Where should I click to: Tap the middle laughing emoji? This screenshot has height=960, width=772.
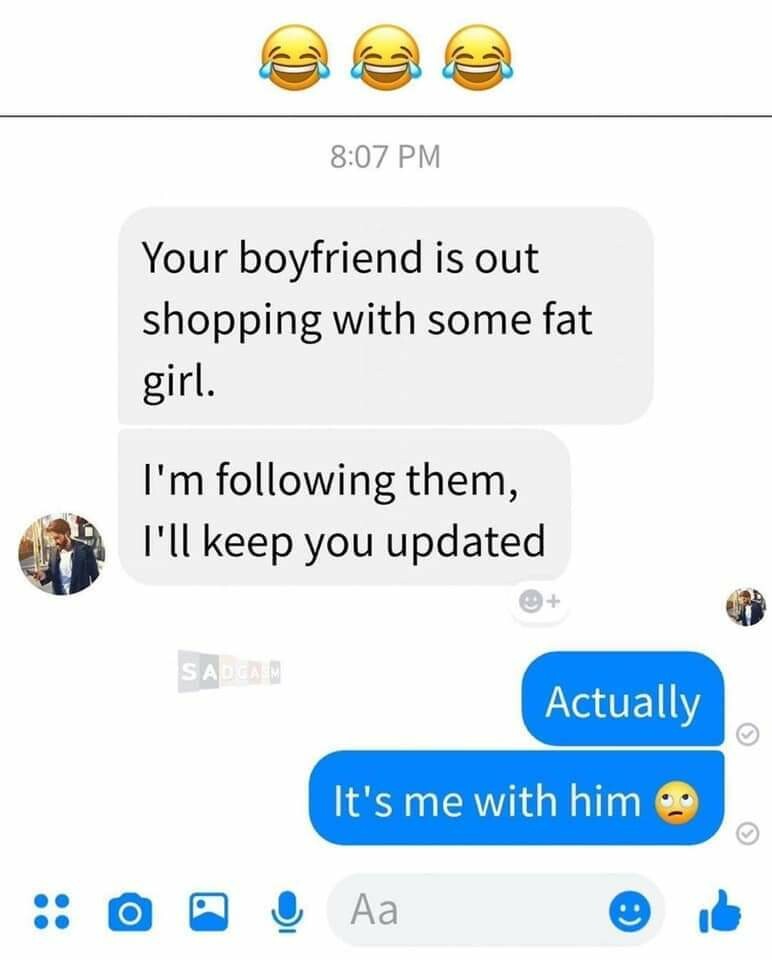point(386,58)
